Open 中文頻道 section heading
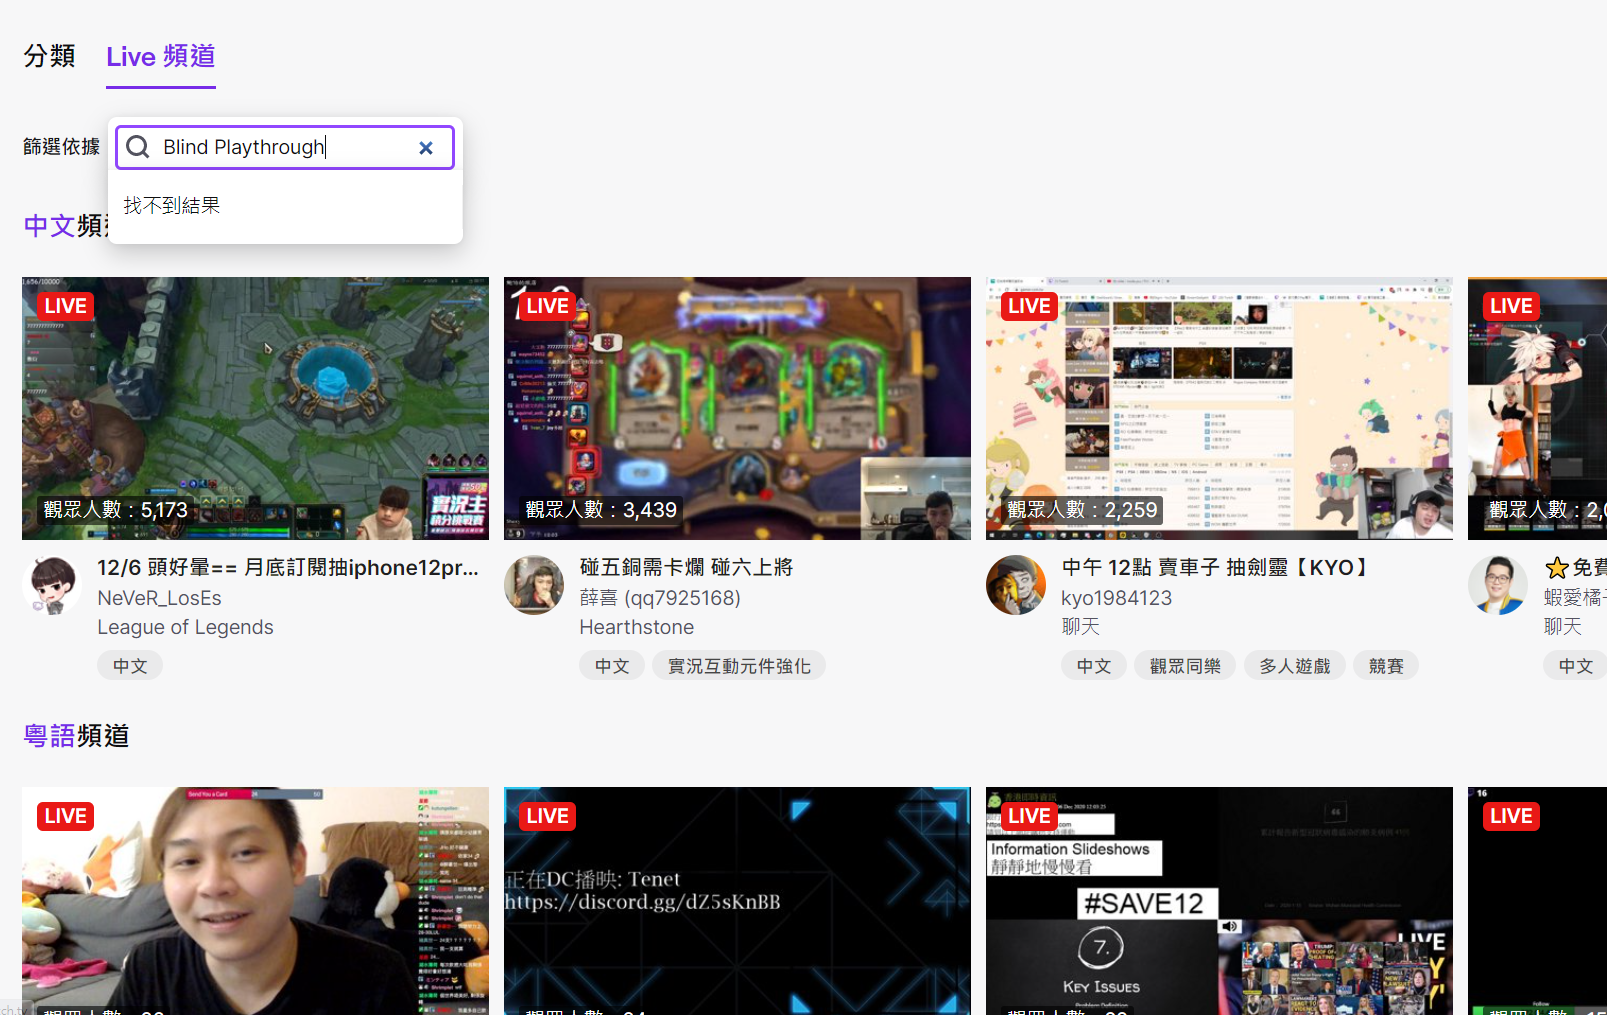This screenshot has width=1607, height=1015. tap(65, 226)
